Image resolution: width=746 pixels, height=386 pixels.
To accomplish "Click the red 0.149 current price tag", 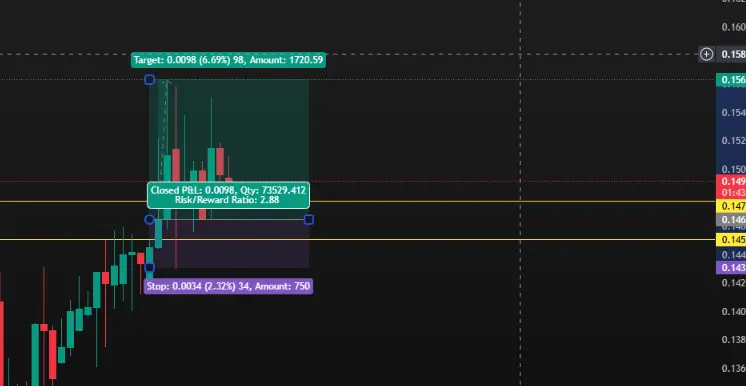I will [x=731, y=181].
